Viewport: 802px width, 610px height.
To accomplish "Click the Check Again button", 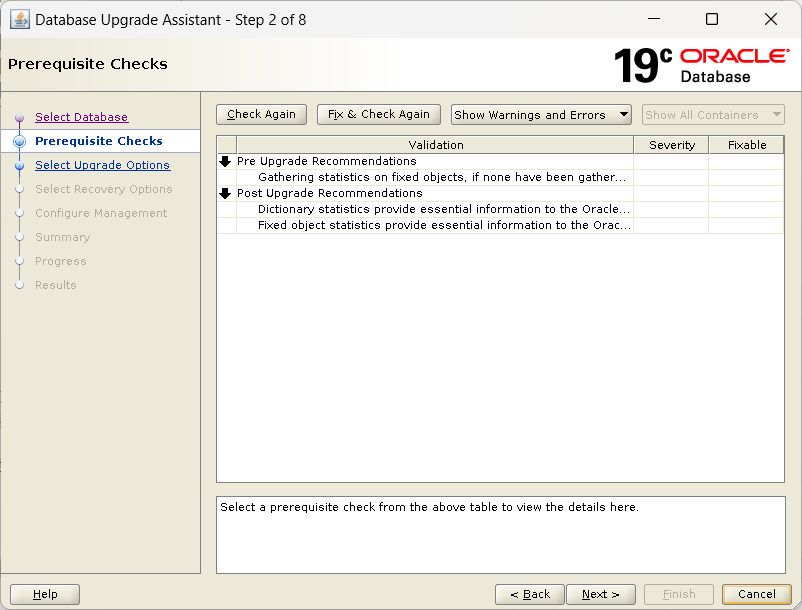I will pos(261,114).
